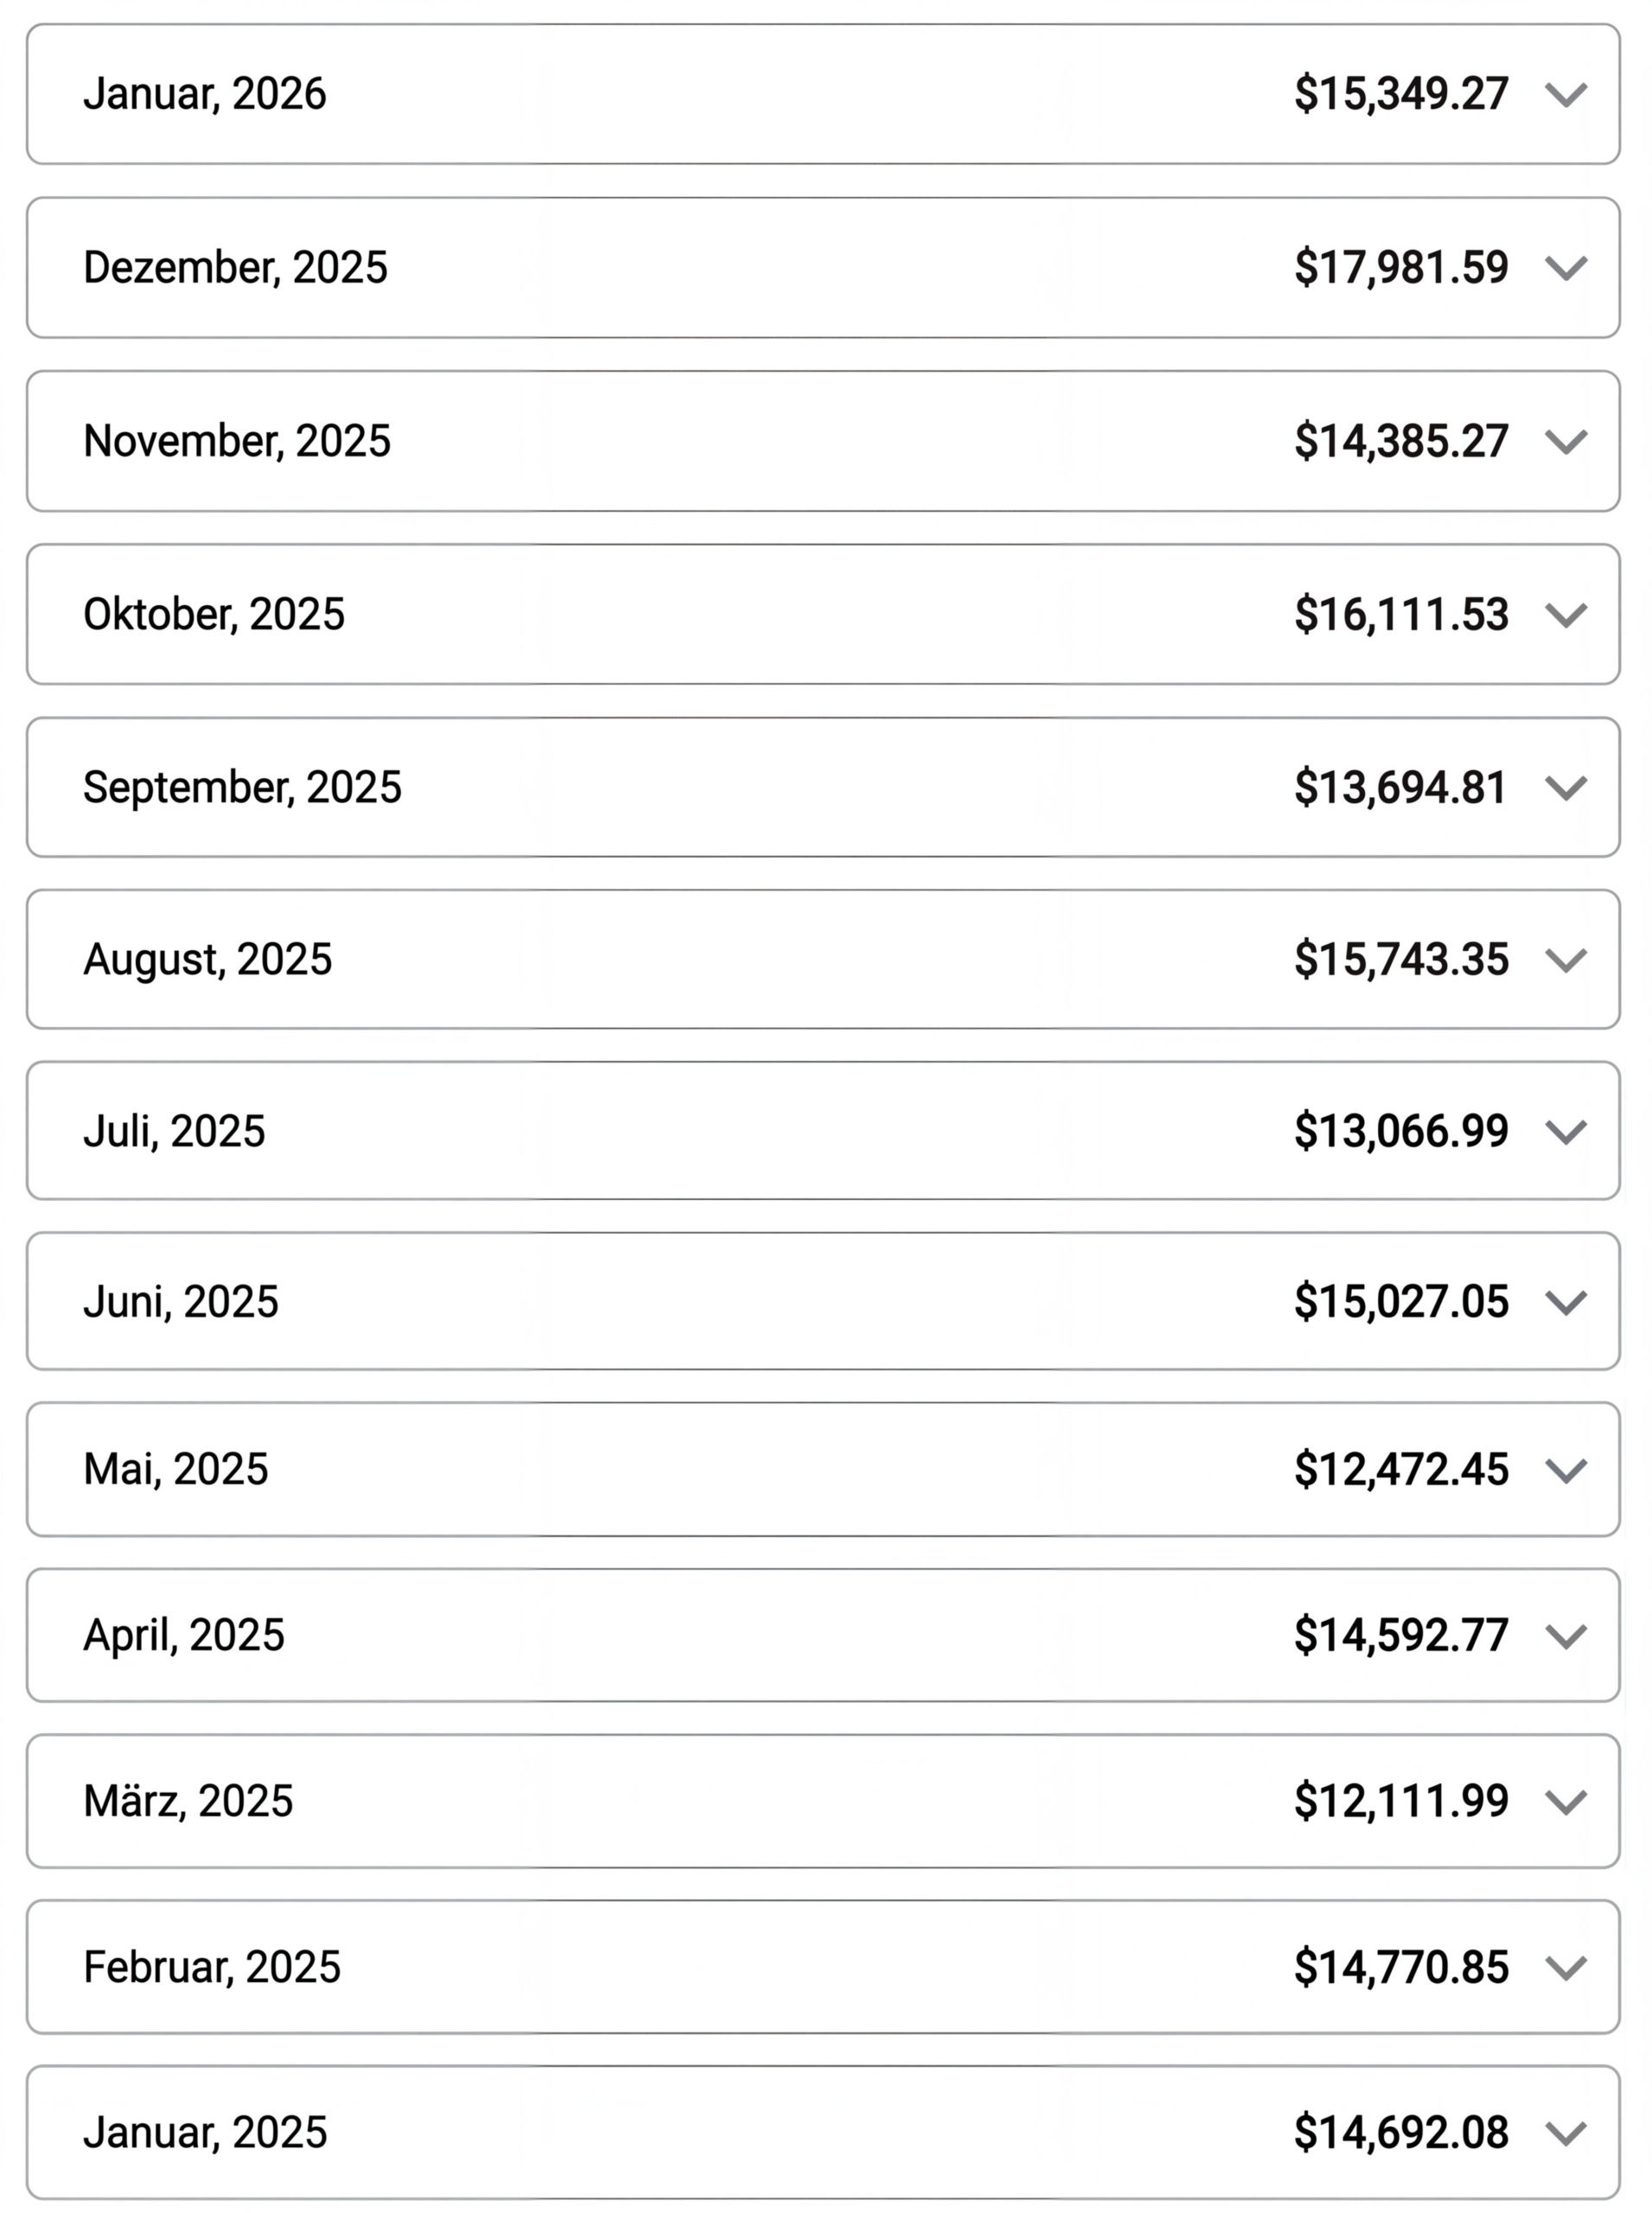This screenshot has width=1652, height=2213.
Task: Click the chevron next to $15,027.05
Action: 1565,1302
